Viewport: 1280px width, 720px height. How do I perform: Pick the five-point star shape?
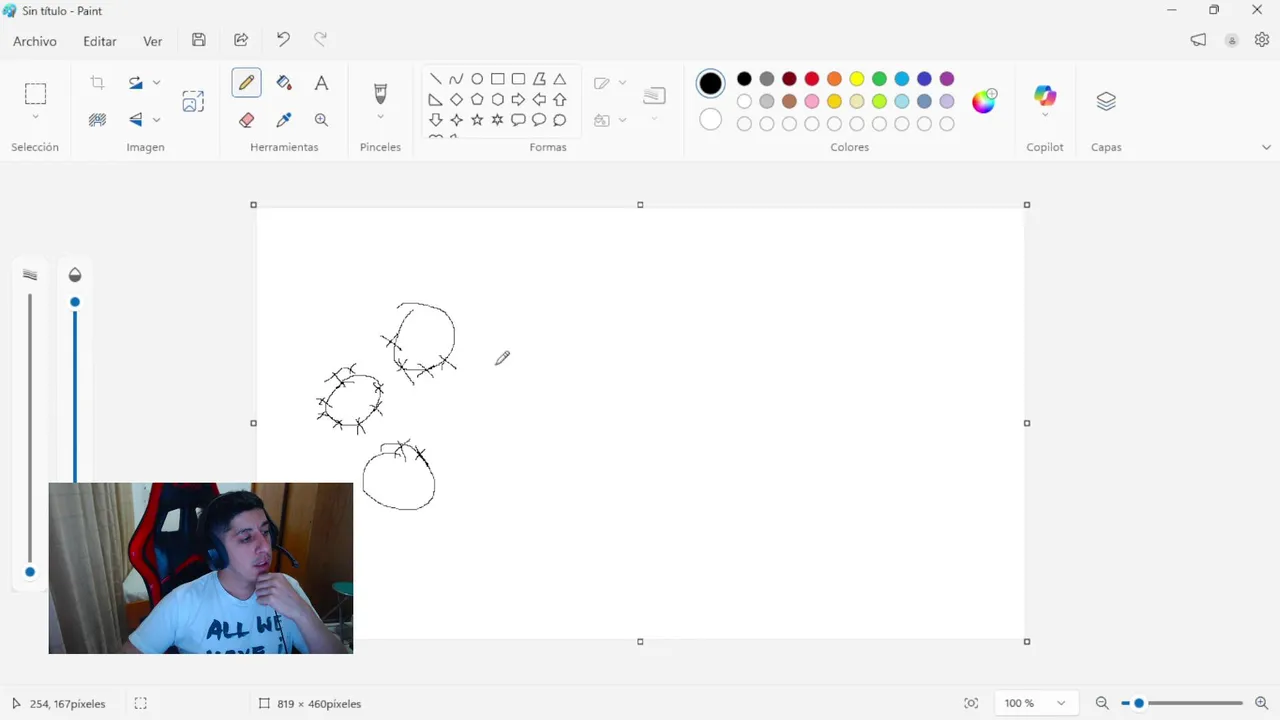click(477, 120)
